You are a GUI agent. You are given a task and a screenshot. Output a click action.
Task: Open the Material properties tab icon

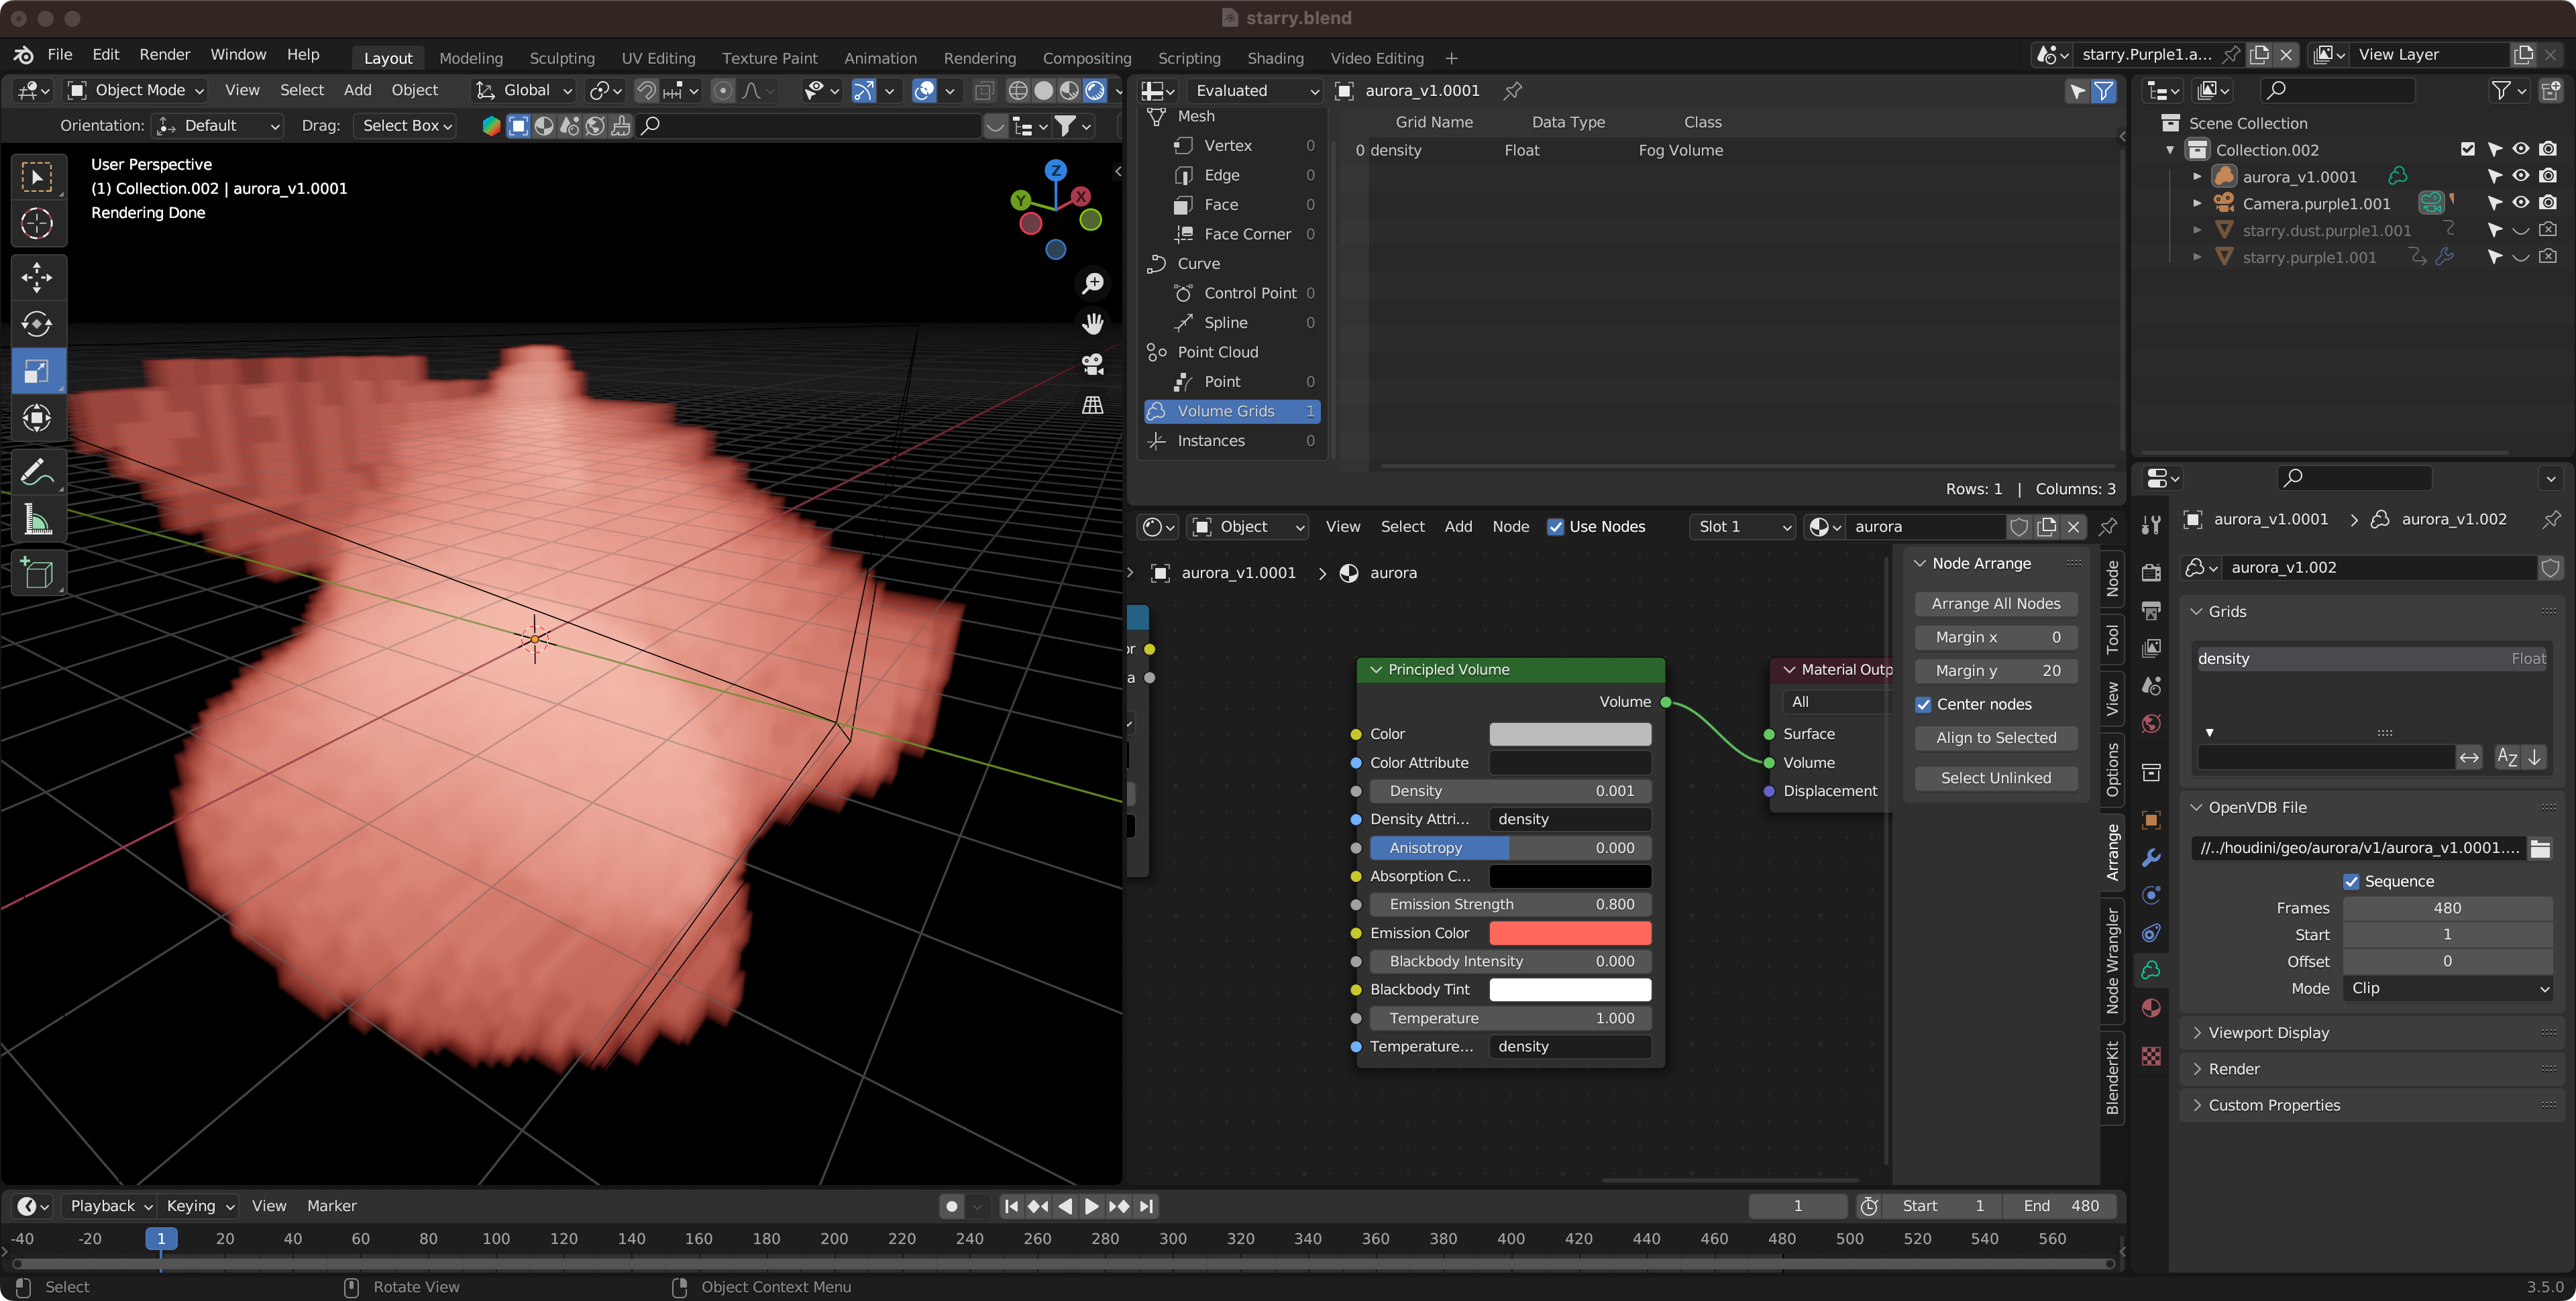2151,1007
